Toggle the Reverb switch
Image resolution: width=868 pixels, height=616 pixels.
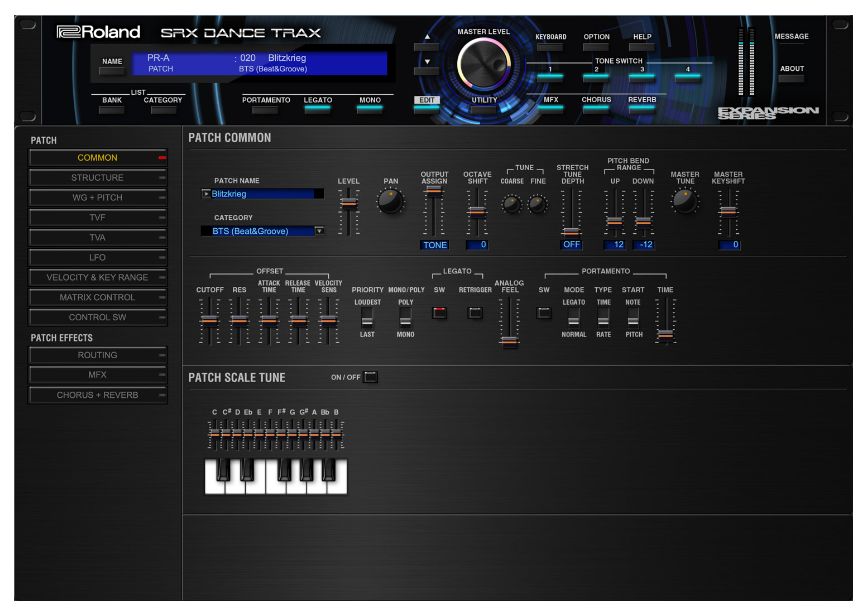click(642, 108)
